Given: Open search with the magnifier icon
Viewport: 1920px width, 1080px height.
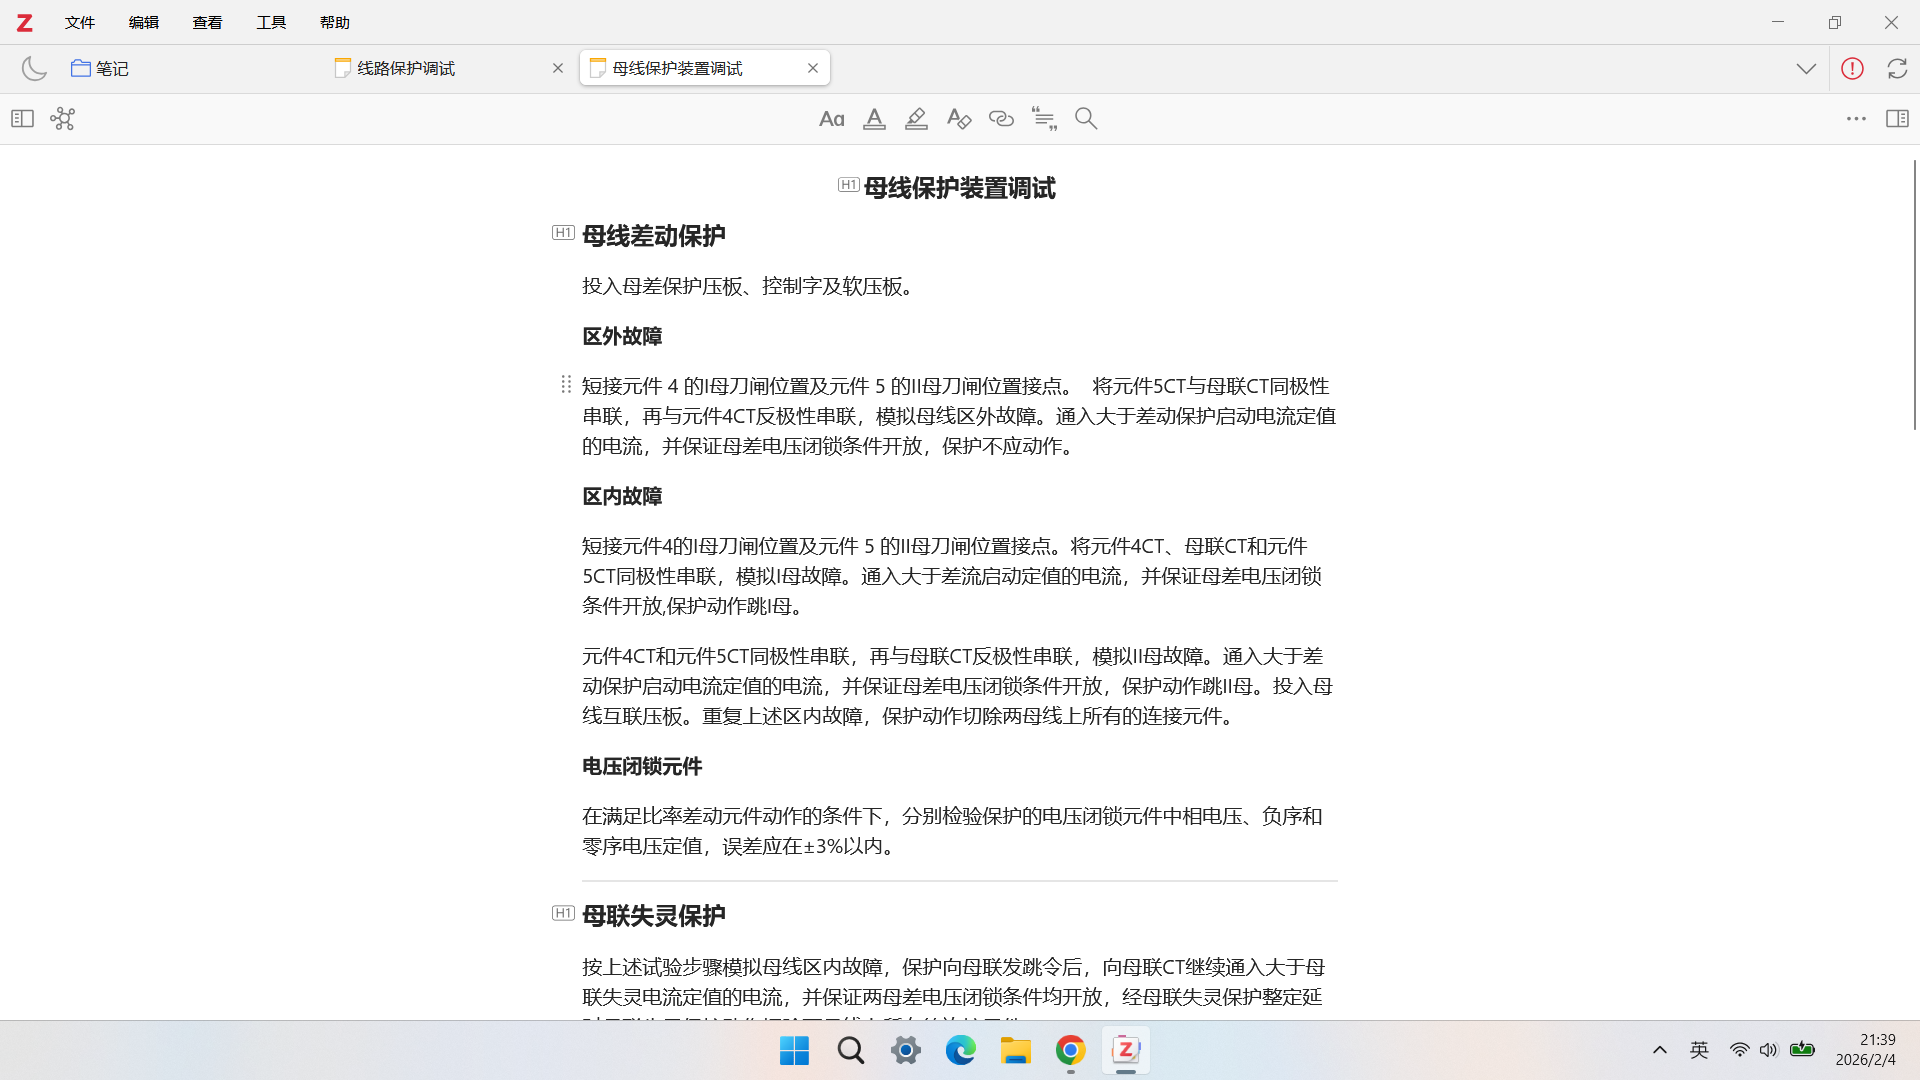Looking at the screenshot, I should (x=1086, y=119).
